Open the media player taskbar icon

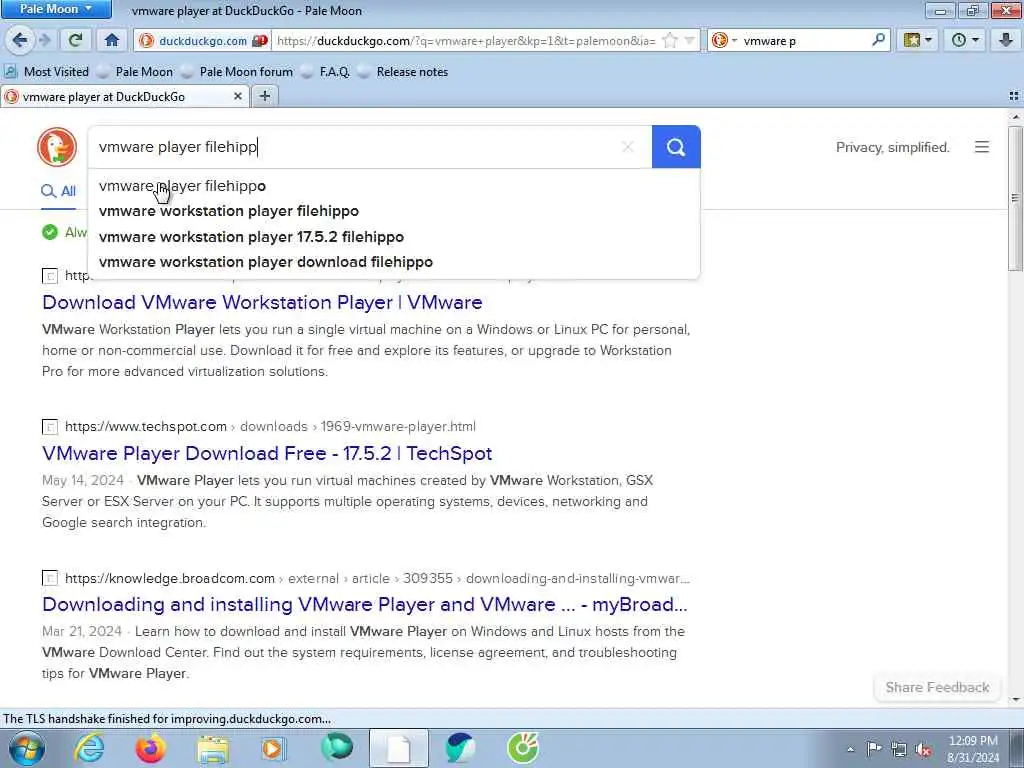coord(274,748)
